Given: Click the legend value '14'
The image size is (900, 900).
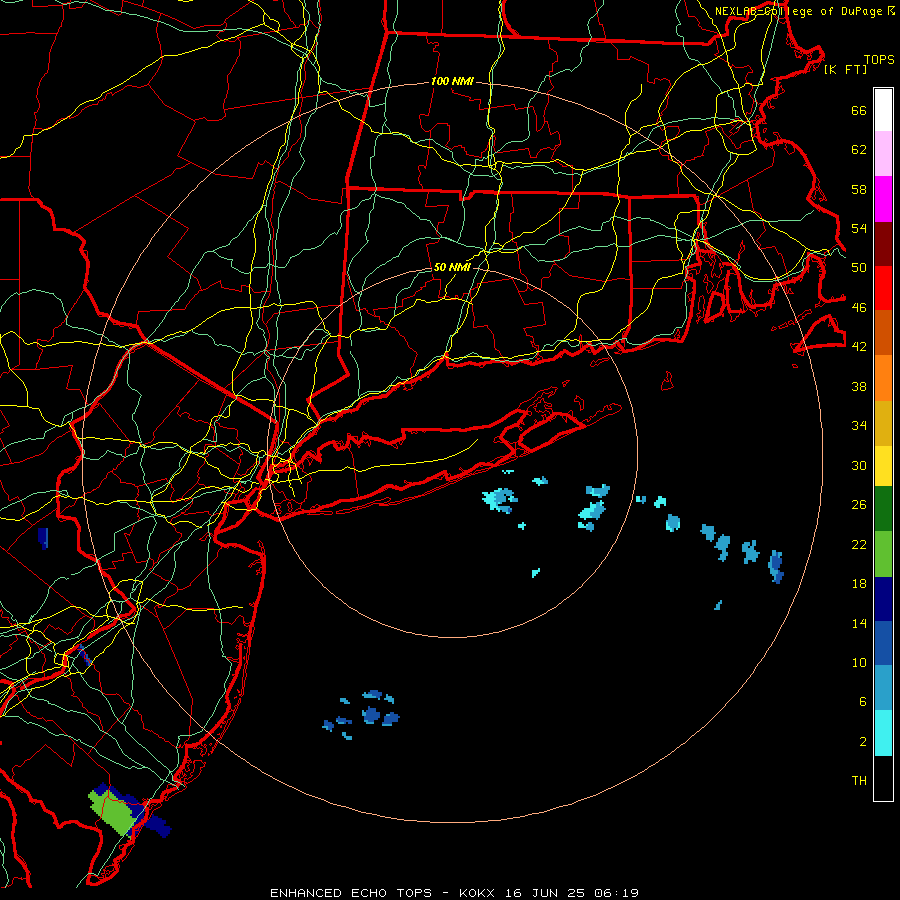Looking at the screenshot, I should (x=859, y=623).
